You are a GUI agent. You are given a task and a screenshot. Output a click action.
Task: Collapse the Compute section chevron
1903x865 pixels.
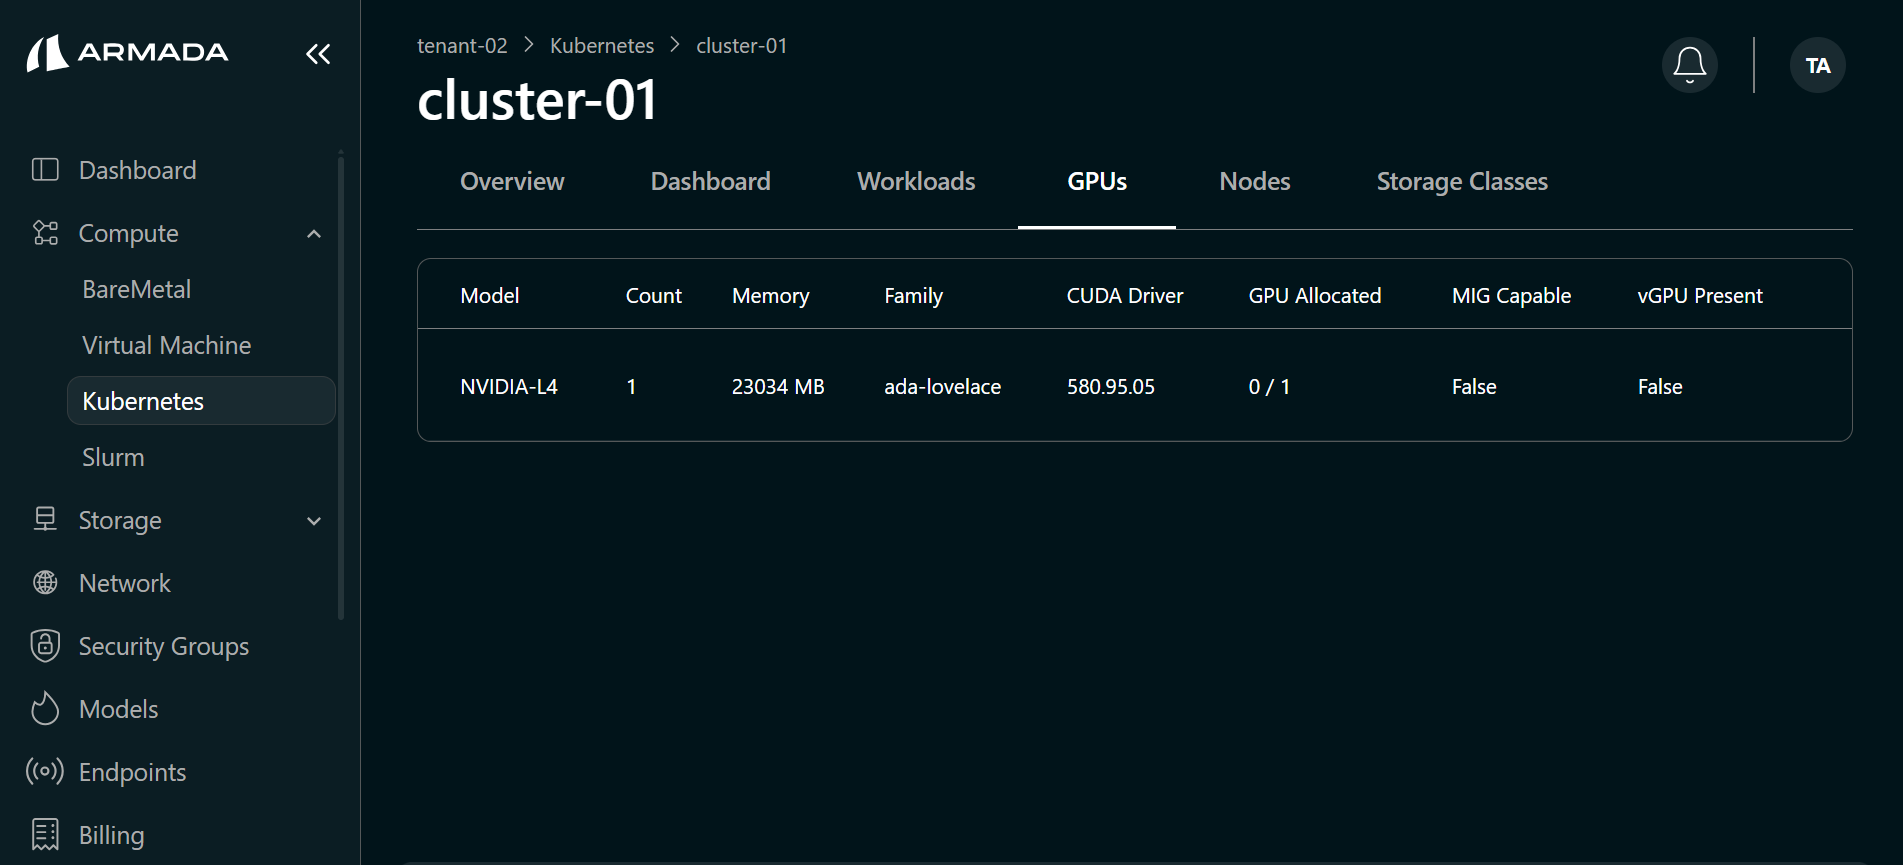314,234
